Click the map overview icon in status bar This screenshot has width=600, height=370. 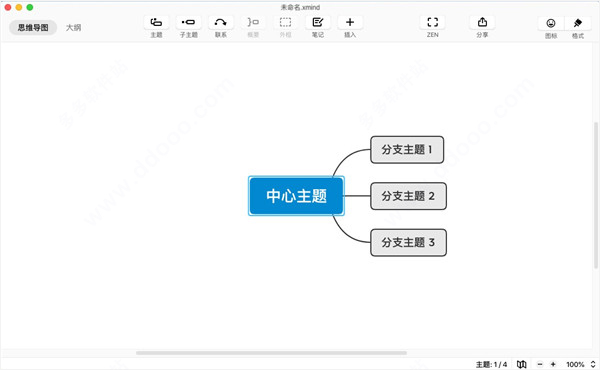point(522,364)
